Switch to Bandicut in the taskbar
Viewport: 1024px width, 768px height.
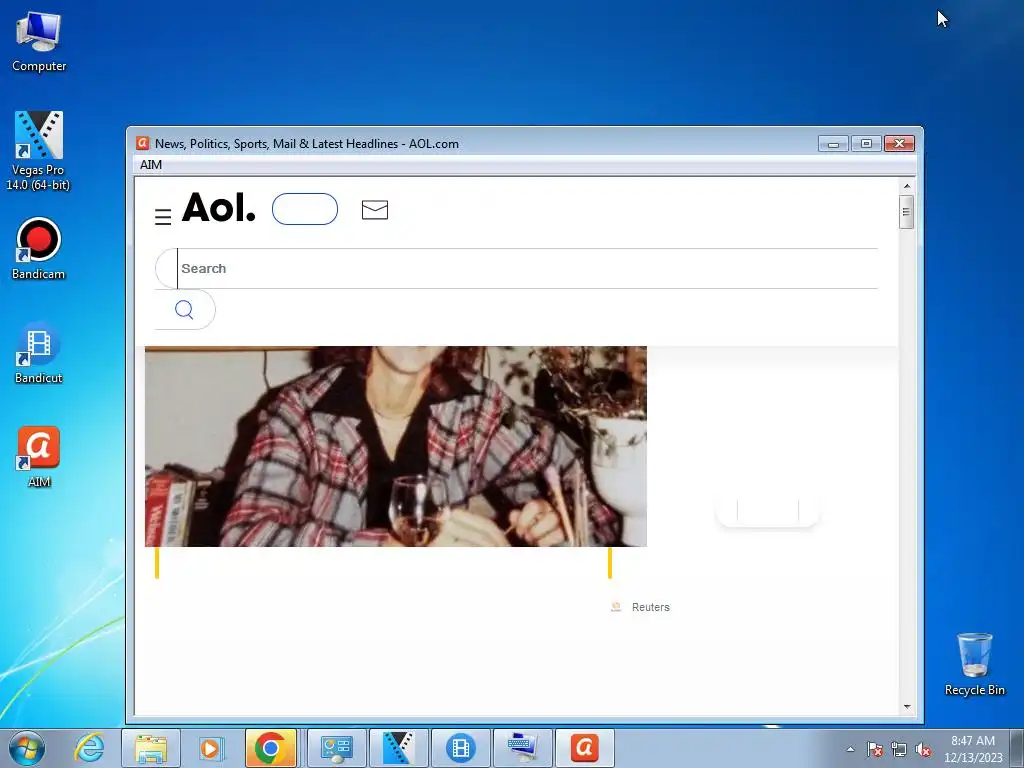pos(460,748)
